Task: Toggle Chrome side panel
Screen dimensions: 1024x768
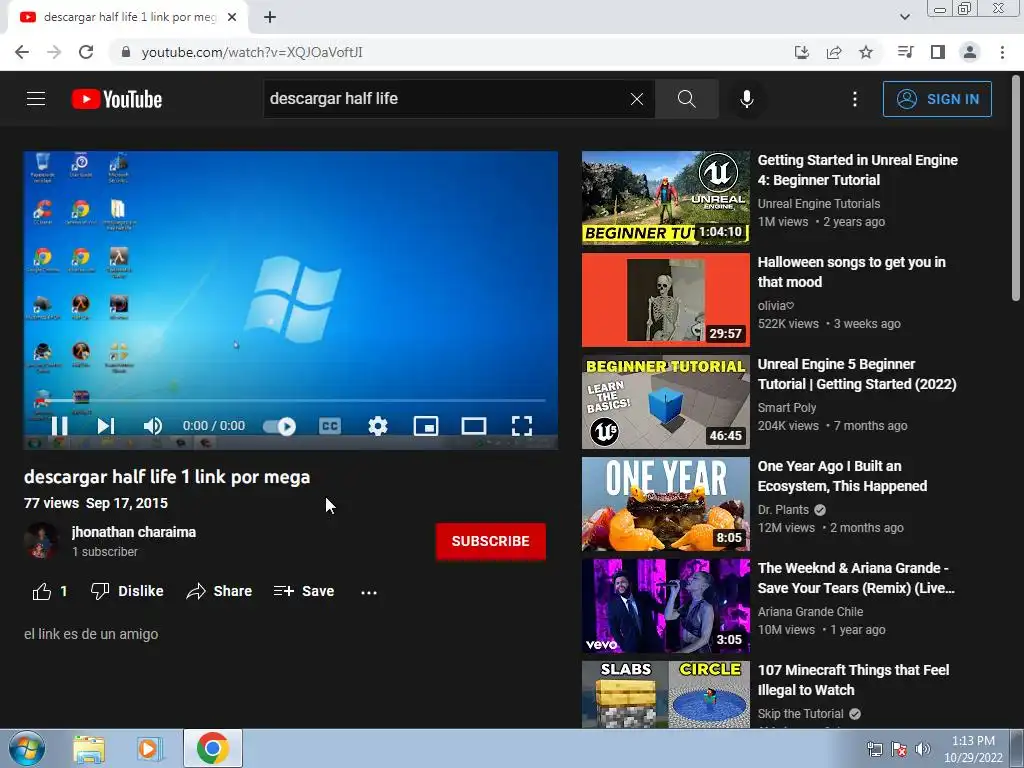Action: (938, 52)
